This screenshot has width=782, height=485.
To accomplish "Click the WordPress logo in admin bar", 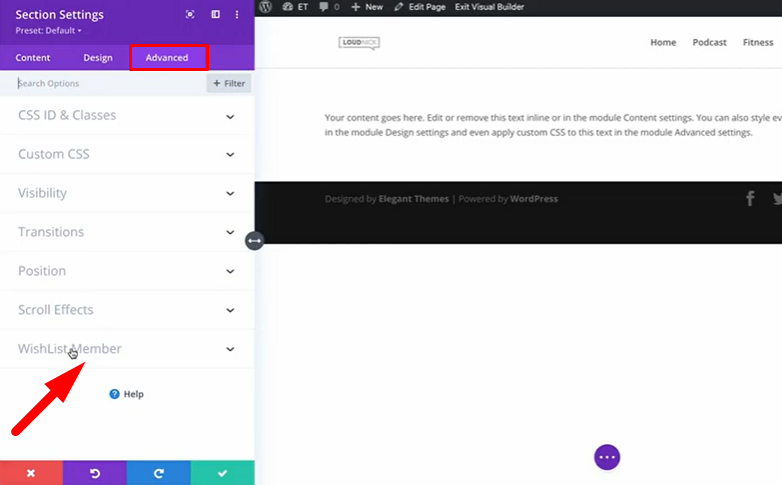I will [x=264, y=6].
